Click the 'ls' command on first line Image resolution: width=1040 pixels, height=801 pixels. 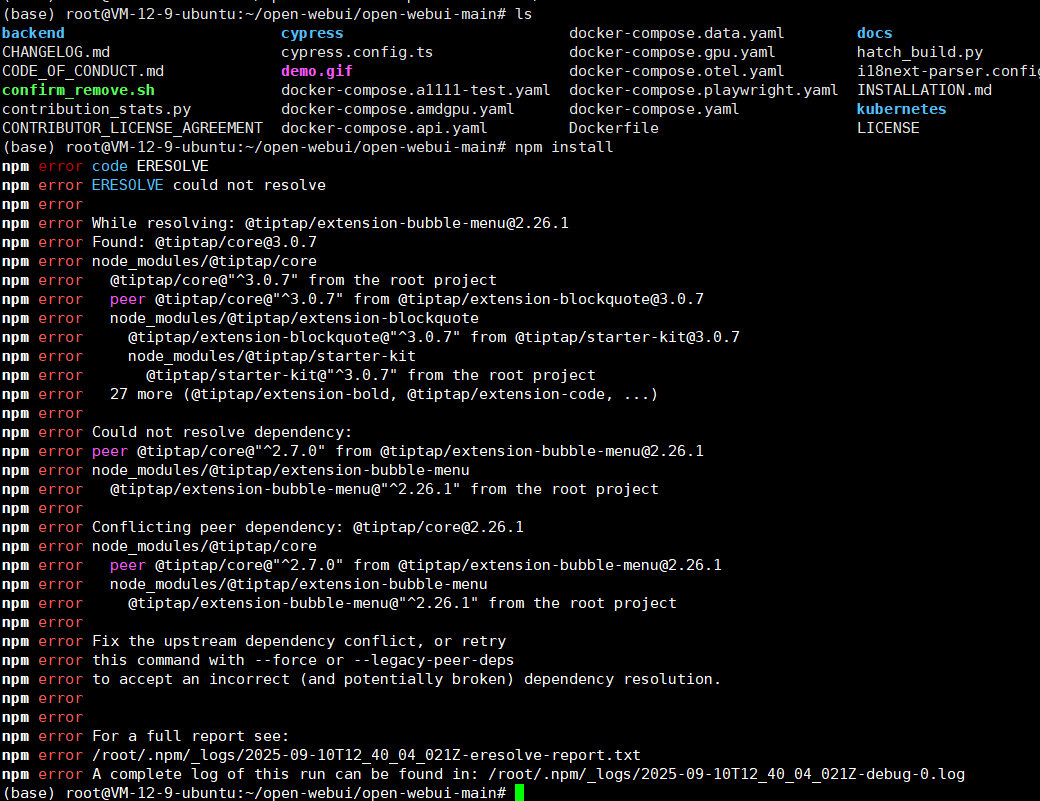523,13
